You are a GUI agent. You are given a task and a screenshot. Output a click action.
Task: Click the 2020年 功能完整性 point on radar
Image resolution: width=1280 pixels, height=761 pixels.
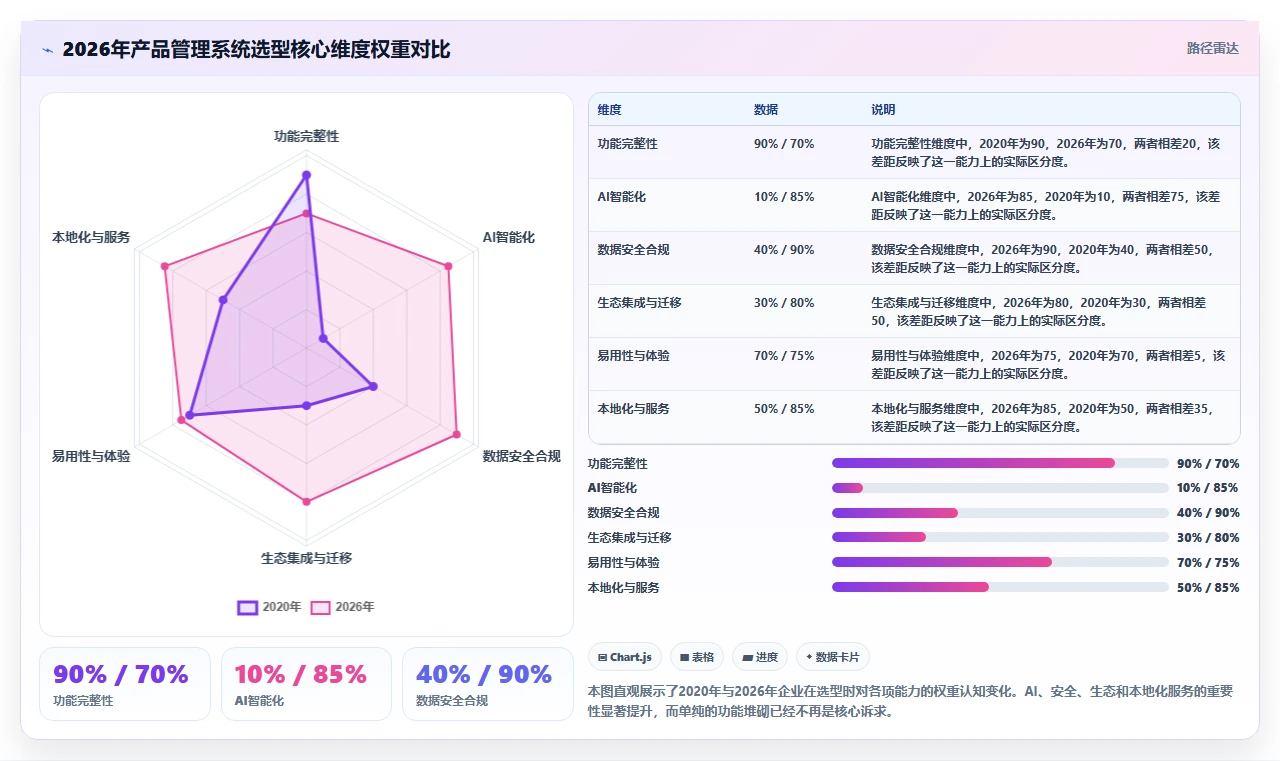point(307,175)
